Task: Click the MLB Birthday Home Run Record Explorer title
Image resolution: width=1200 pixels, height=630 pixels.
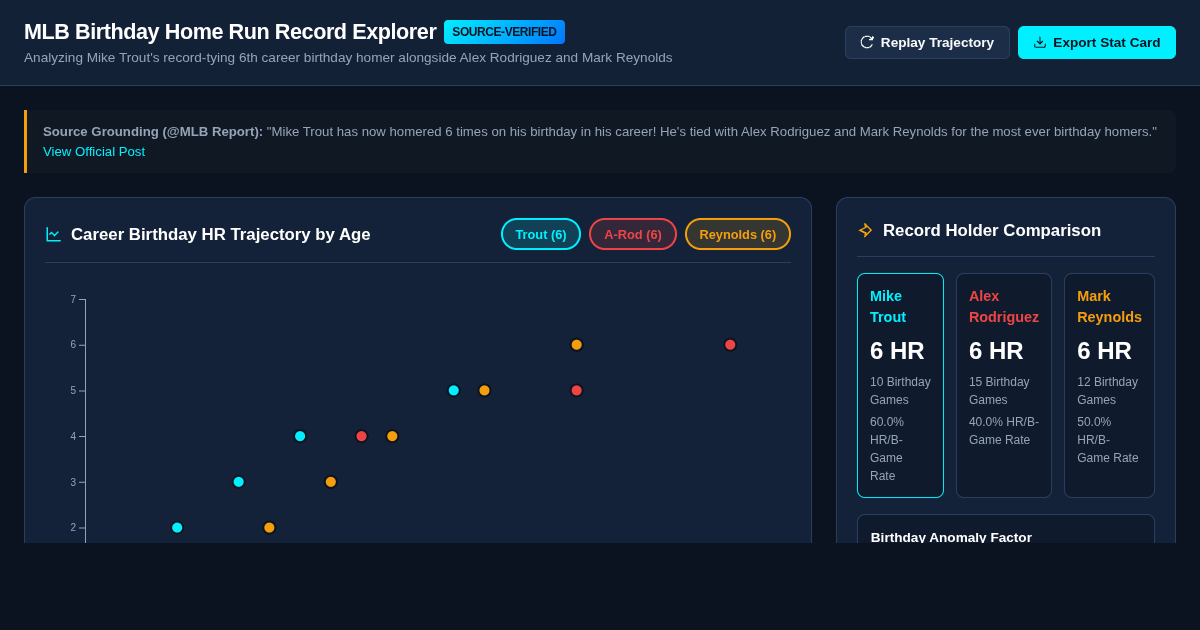Action: click(x=230, y=32)
